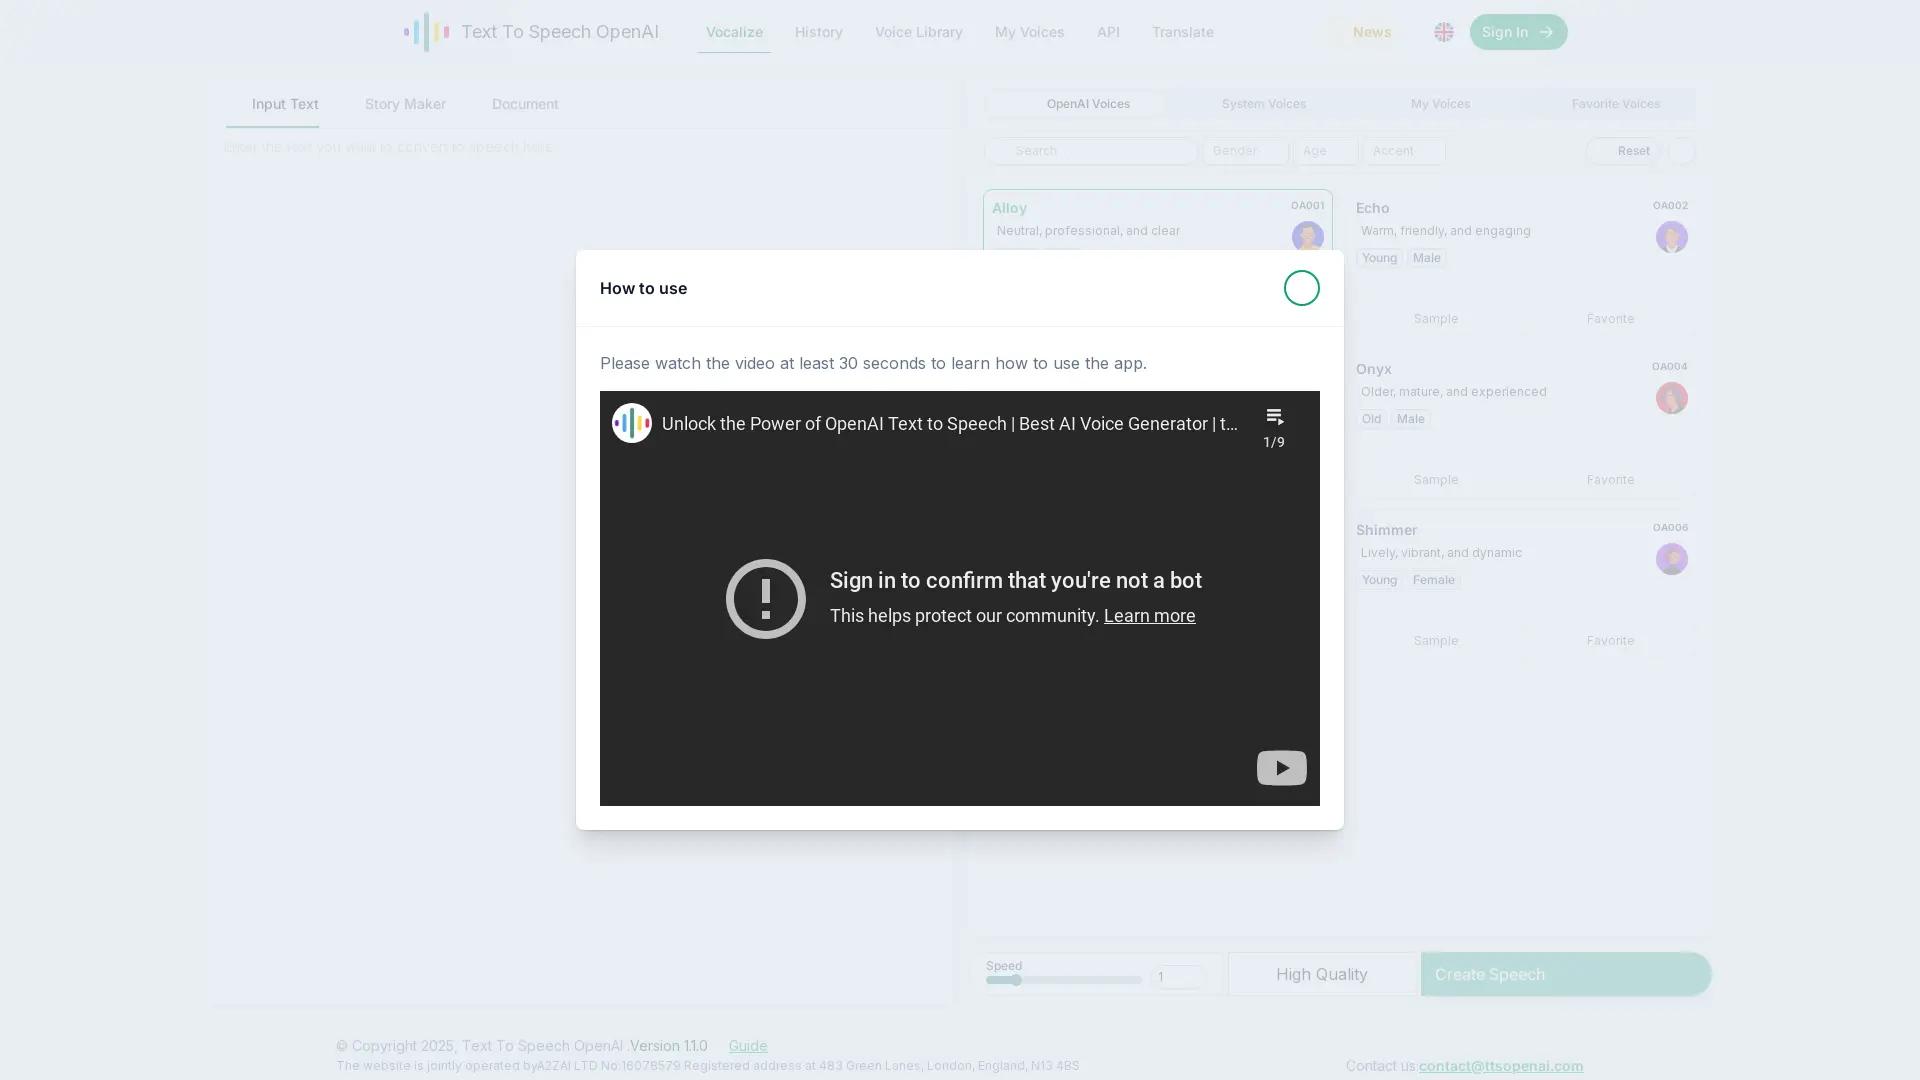Screen dimensions: 1920x1080
Task: Close the How to use dialog
Action: (1302, 288)
